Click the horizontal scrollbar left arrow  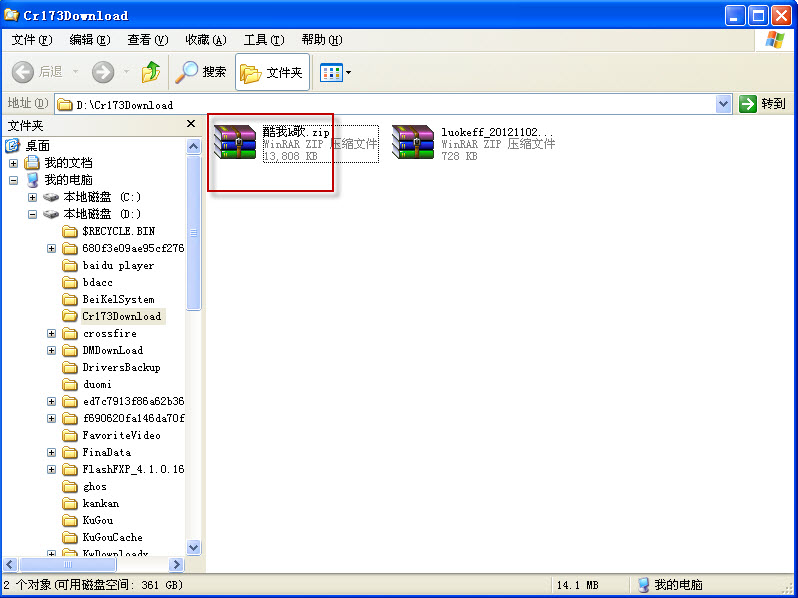(x=11, y=564)
